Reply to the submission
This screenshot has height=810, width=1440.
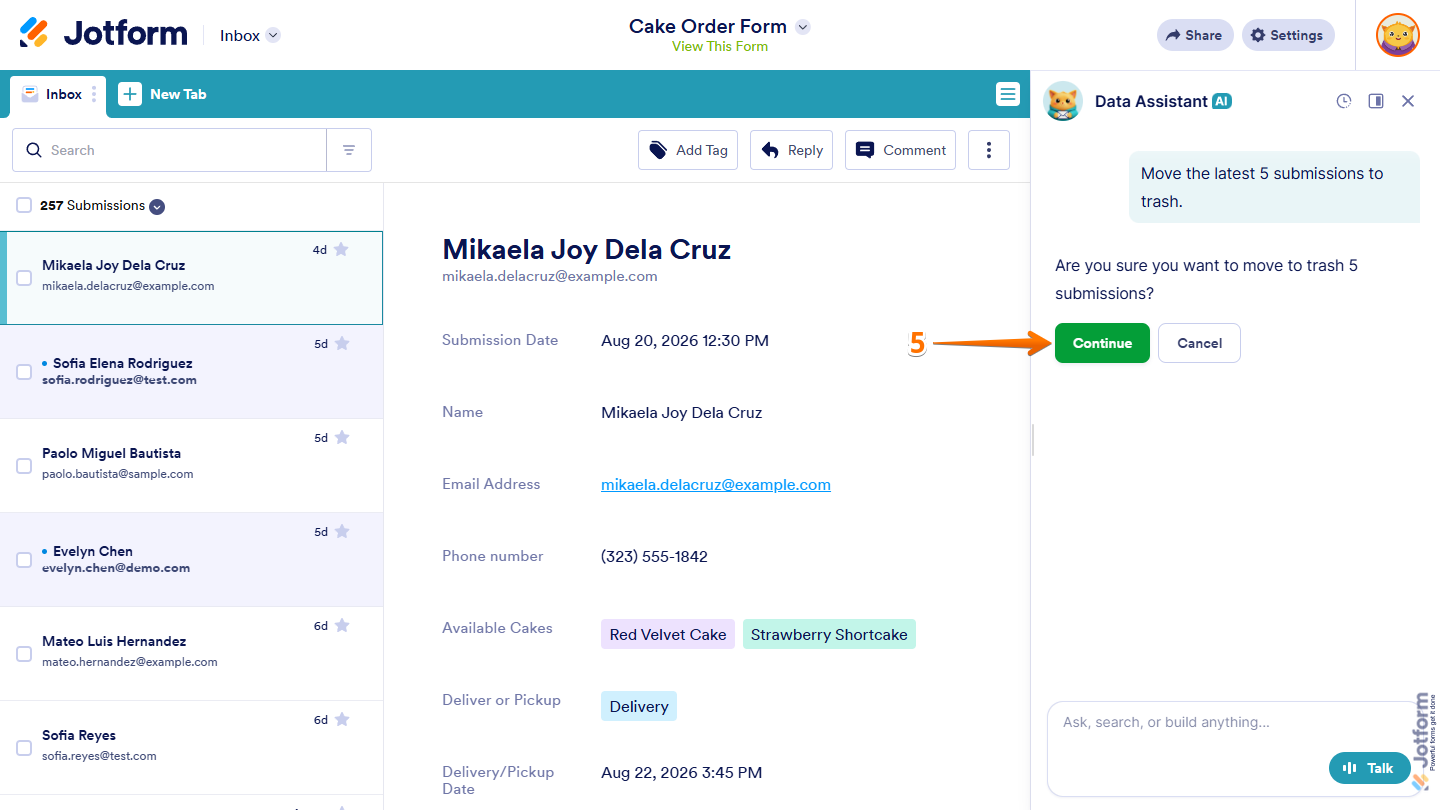click(791, 150)
